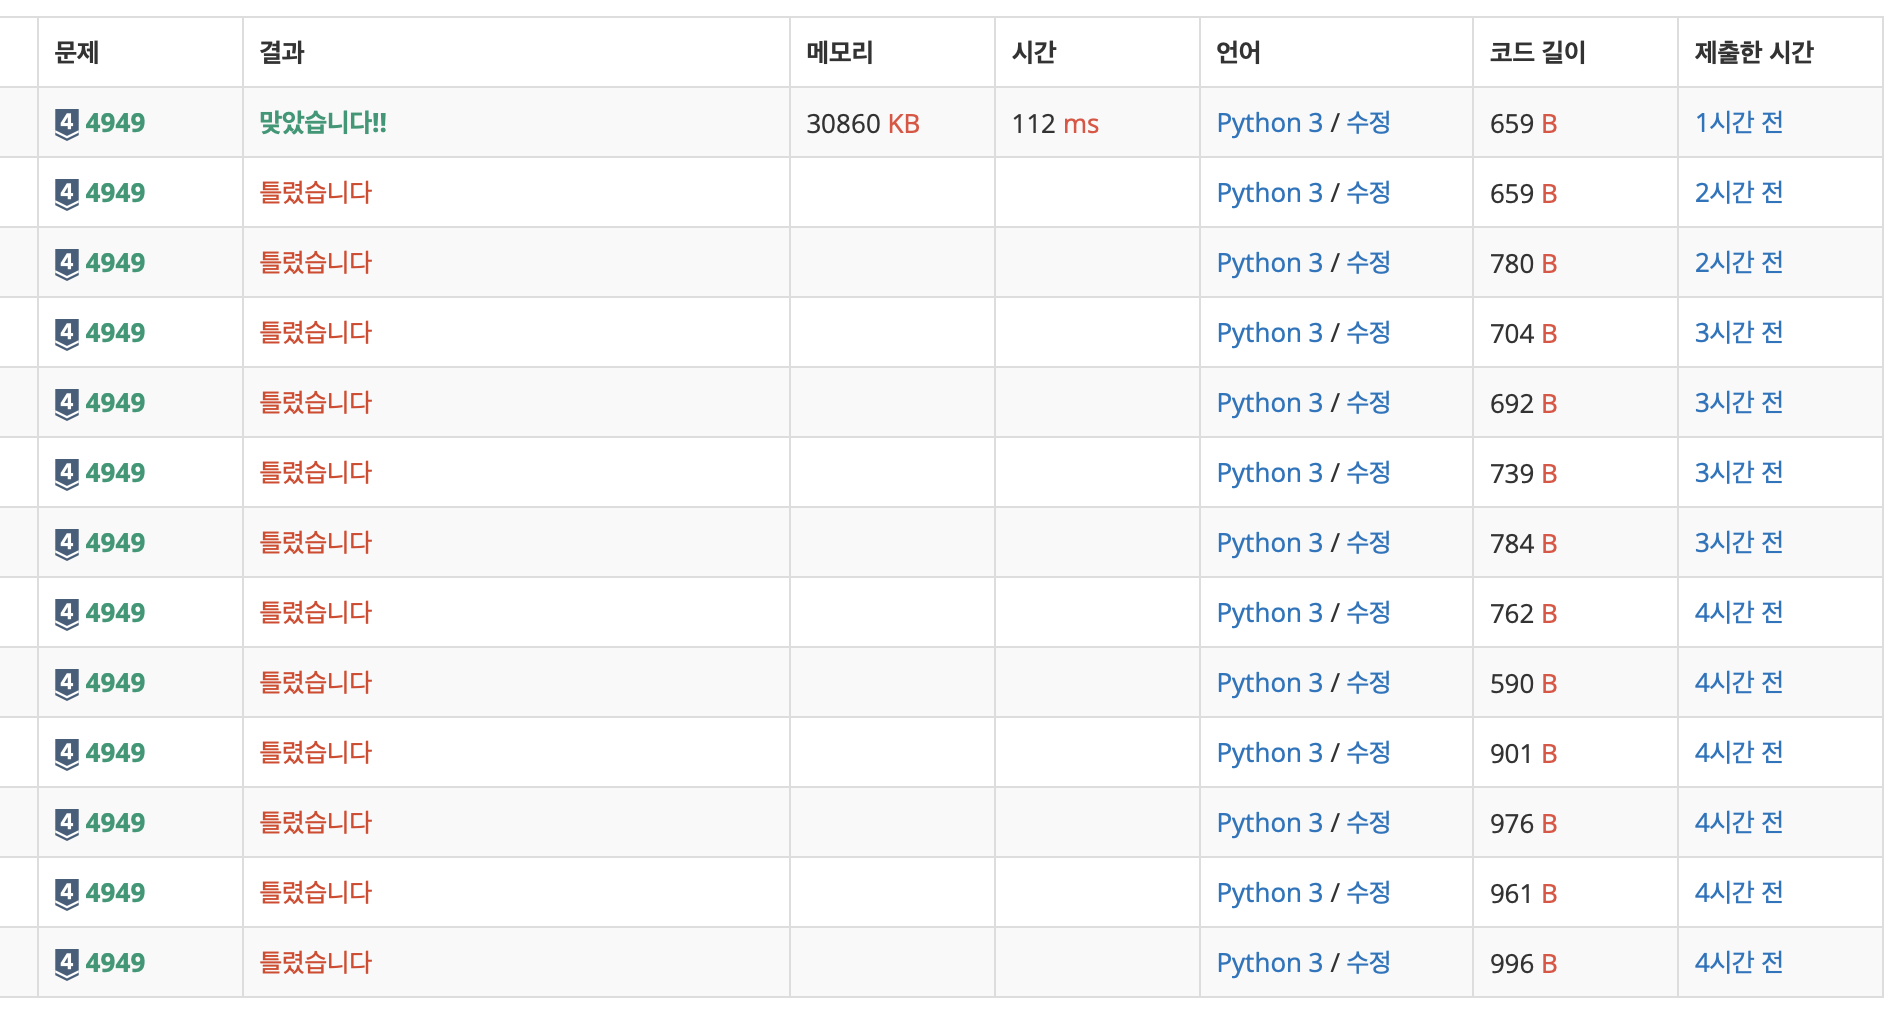The height and width of the screenshot is (1012, 1892).
Task: Open problem 4949 link in the 590 B row
Action: (115, 683)
